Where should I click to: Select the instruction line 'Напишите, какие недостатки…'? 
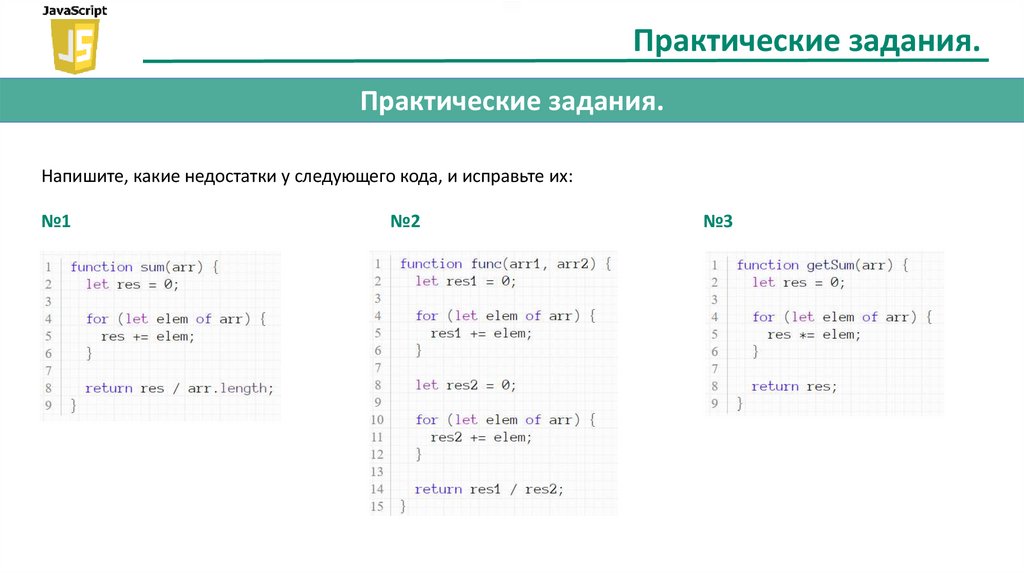point(307,176)
